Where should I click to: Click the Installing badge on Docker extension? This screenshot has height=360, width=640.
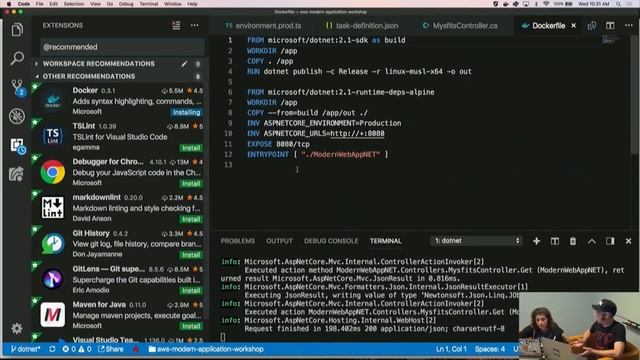pyautogui.click(x=186, y=112)
